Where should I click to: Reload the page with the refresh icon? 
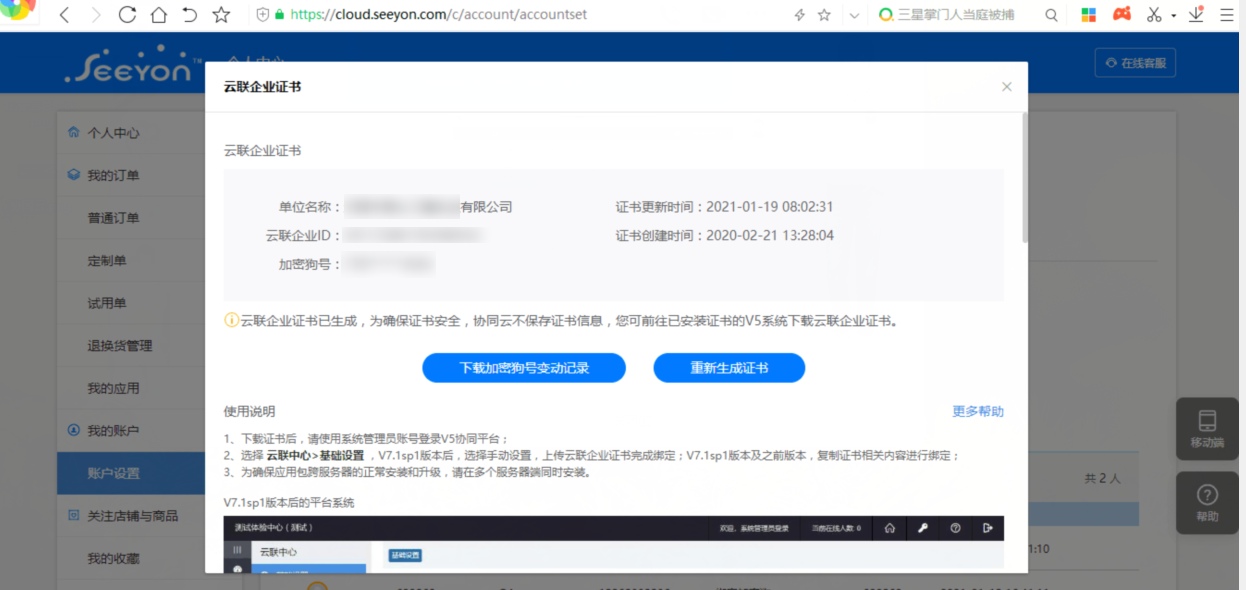tap(127, 15)
